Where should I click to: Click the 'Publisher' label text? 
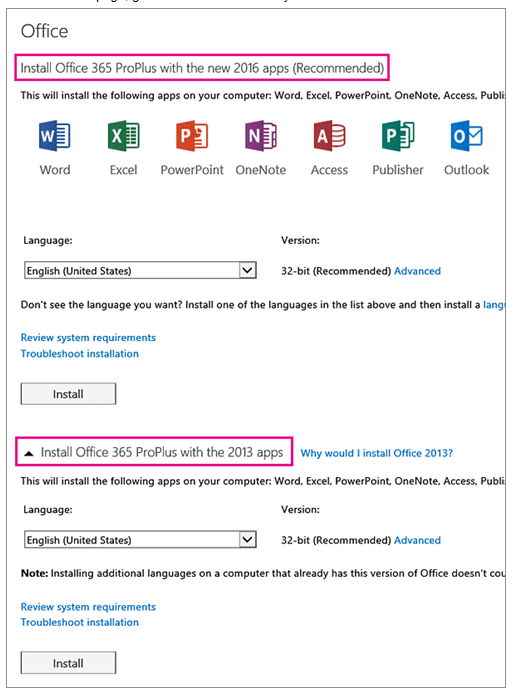[x=398, y=170]
